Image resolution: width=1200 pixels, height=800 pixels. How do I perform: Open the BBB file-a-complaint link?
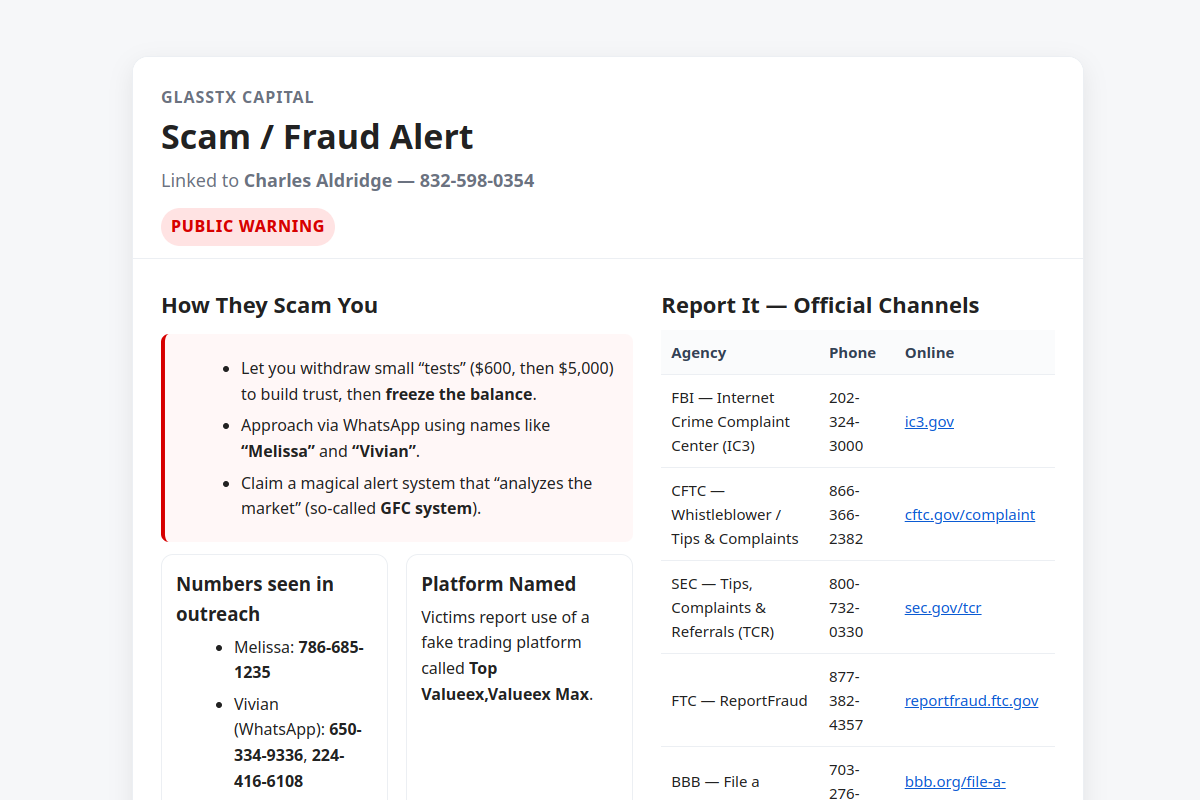pyautogui.click(x=955, y=781)
